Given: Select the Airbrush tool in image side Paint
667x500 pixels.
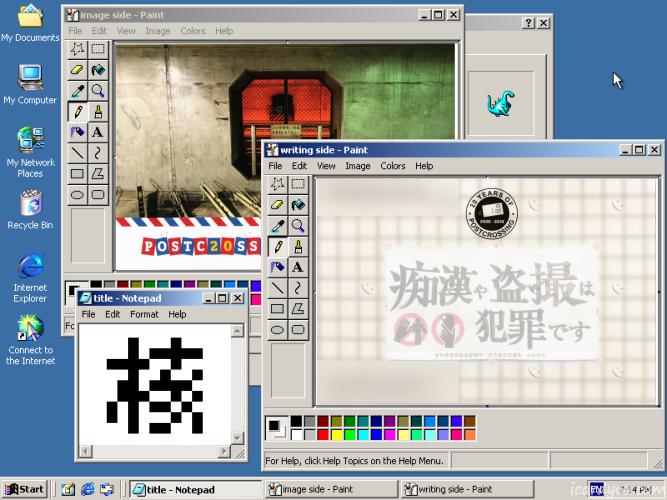Looking at the screenshot, I should 77,132.
